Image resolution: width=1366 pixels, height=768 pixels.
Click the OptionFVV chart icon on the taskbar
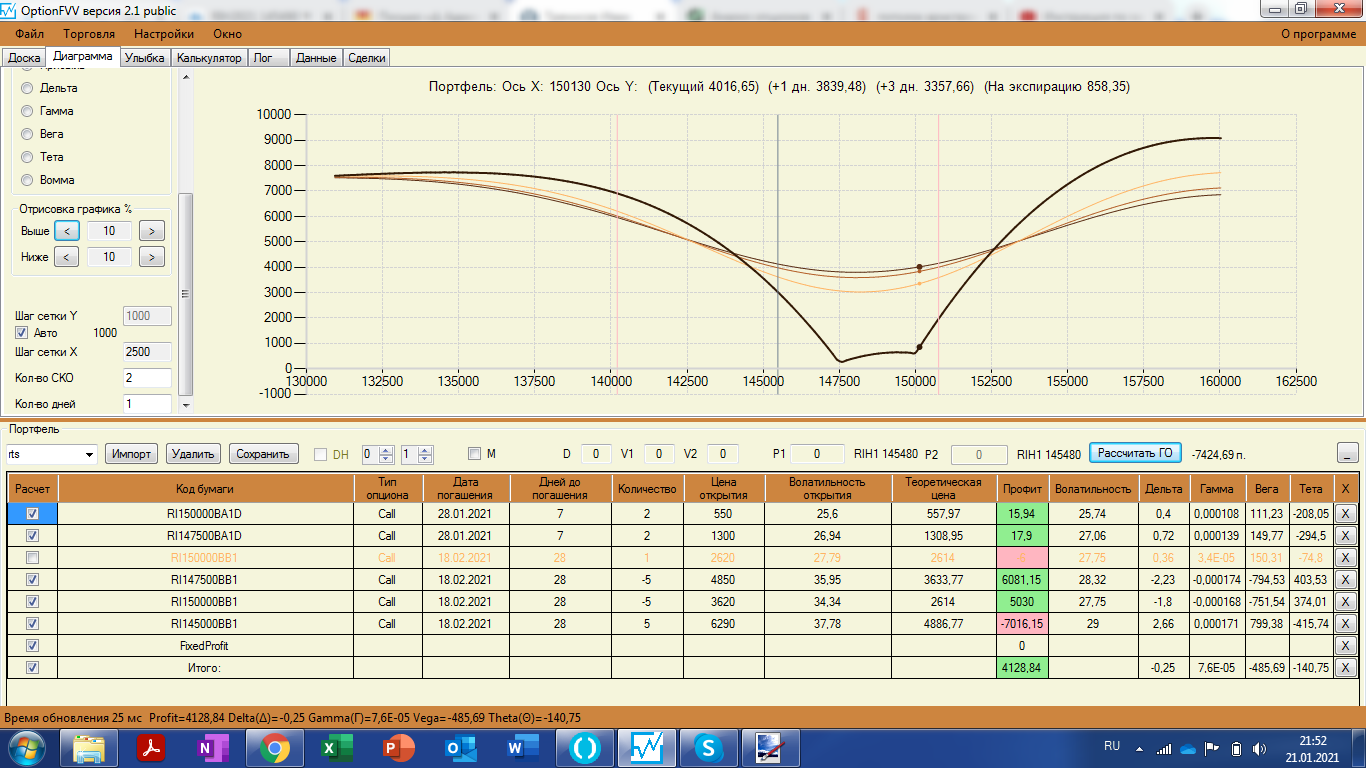[x=647, y=748]
